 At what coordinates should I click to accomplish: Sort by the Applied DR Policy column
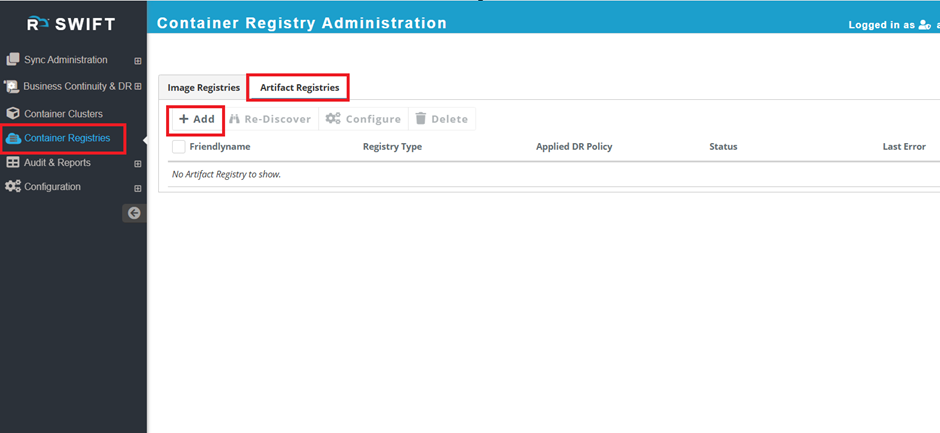tap(574, 146)
